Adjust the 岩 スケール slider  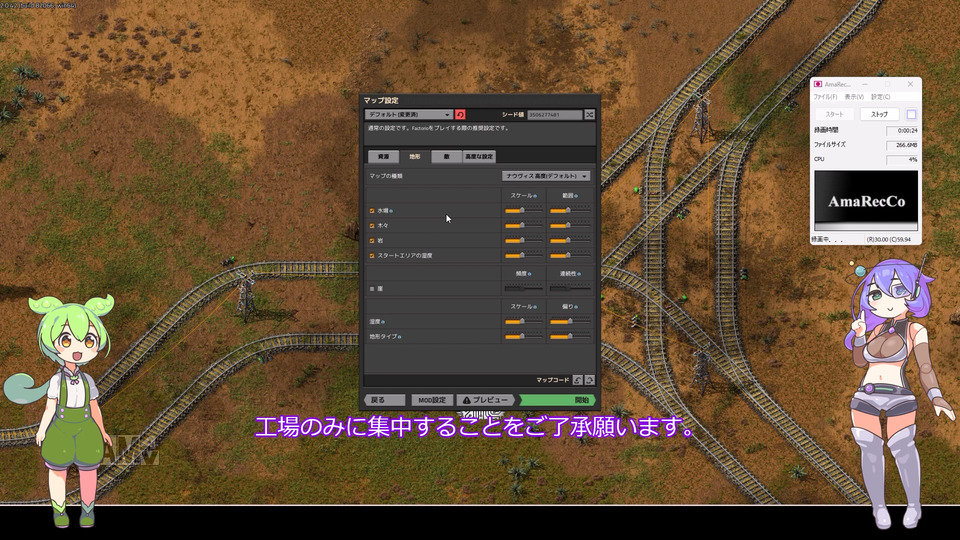[x=523, y=241]
